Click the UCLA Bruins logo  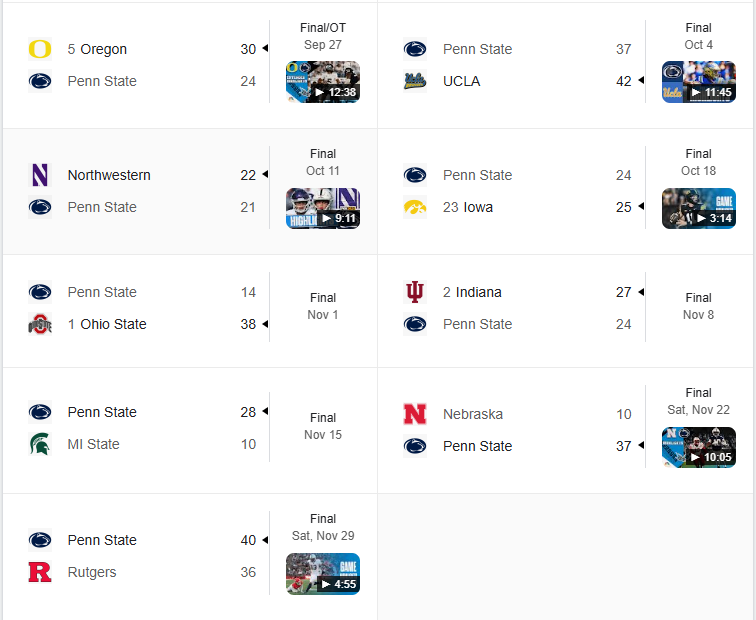click(415, 81)
